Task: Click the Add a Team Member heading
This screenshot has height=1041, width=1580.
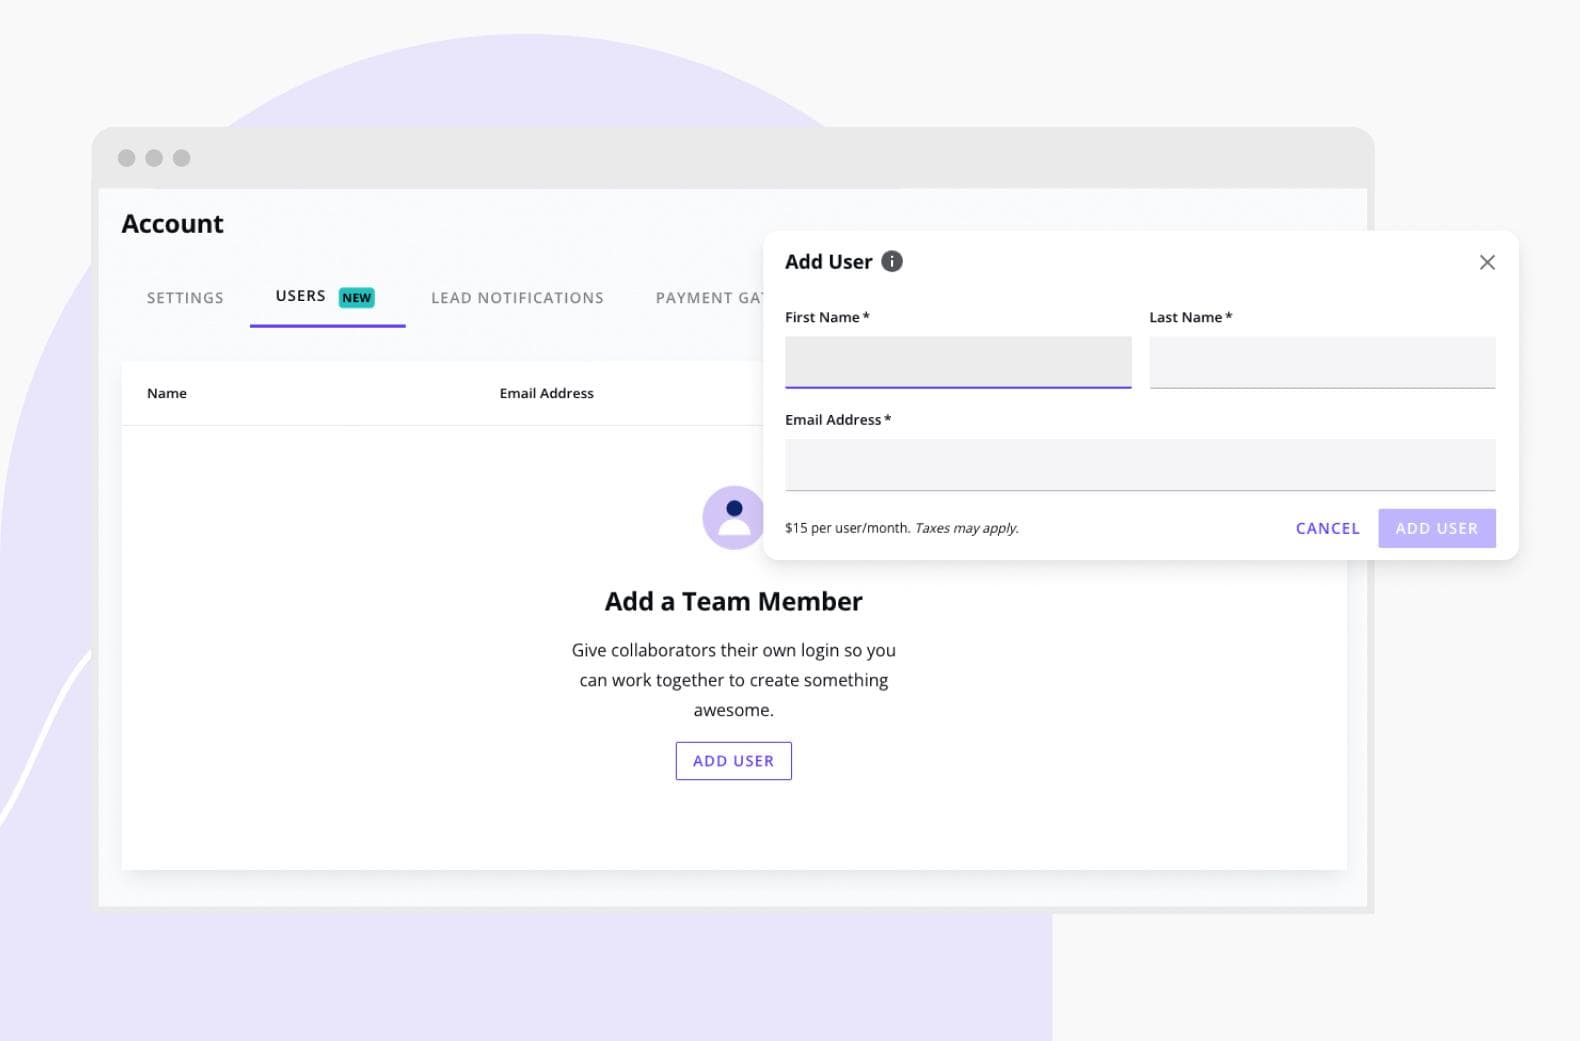Action: click(x=733, y=601)
